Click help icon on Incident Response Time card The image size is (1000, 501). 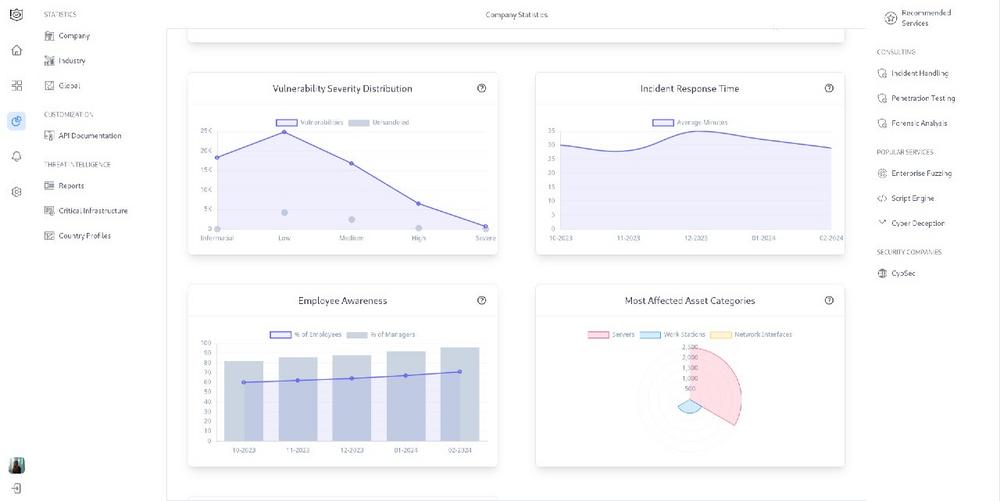coord(829,88)
